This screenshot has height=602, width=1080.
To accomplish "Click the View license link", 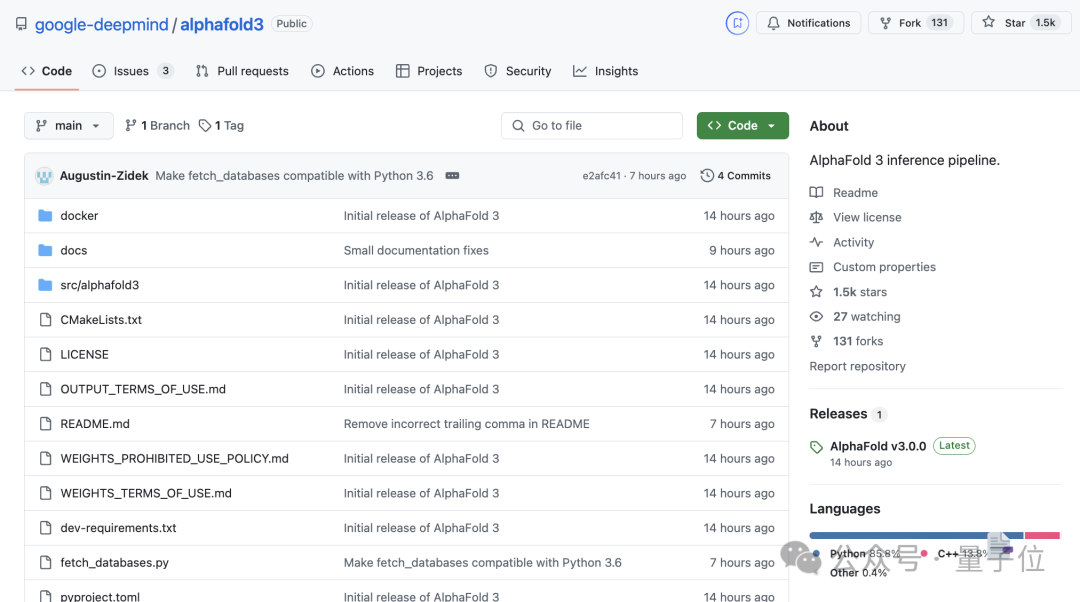I will [867, 217].
